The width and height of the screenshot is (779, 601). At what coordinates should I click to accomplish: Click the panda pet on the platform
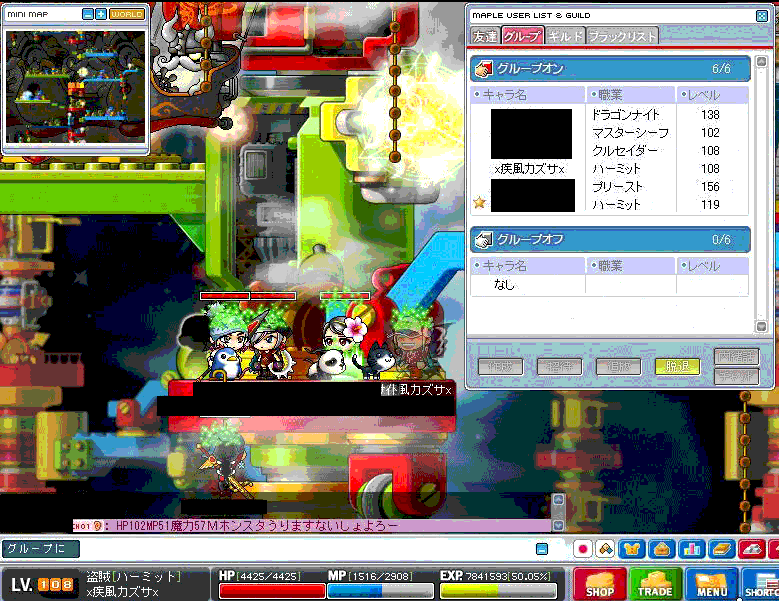328,366
